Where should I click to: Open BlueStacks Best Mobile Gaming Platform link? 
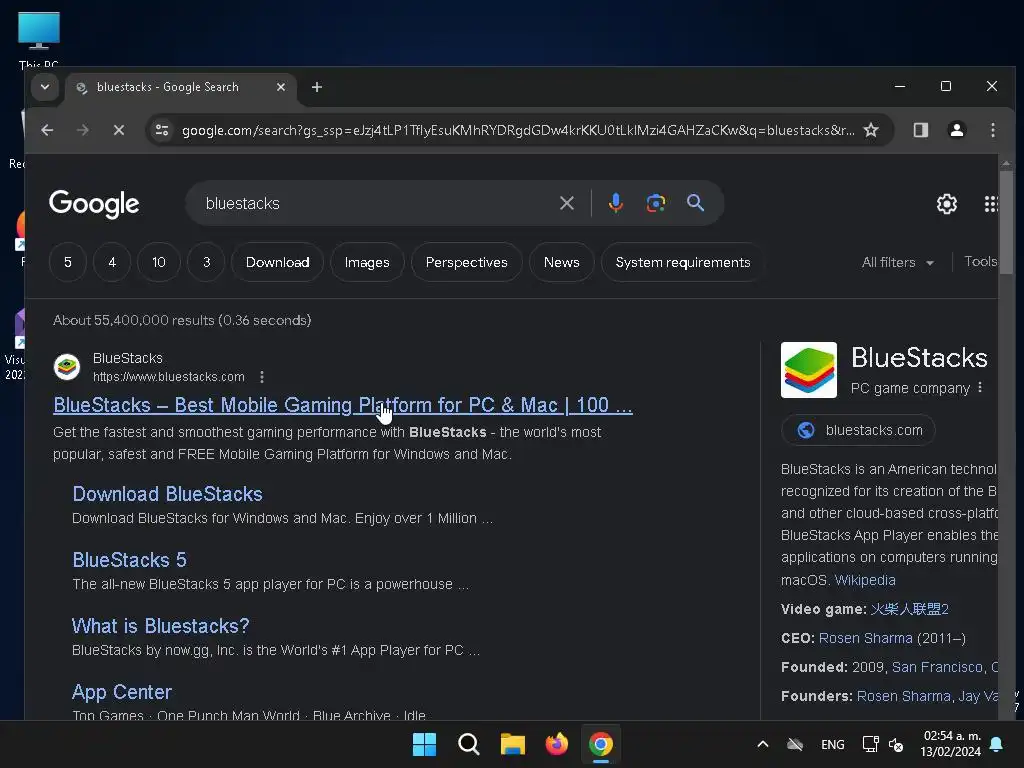tap(343, 405)
